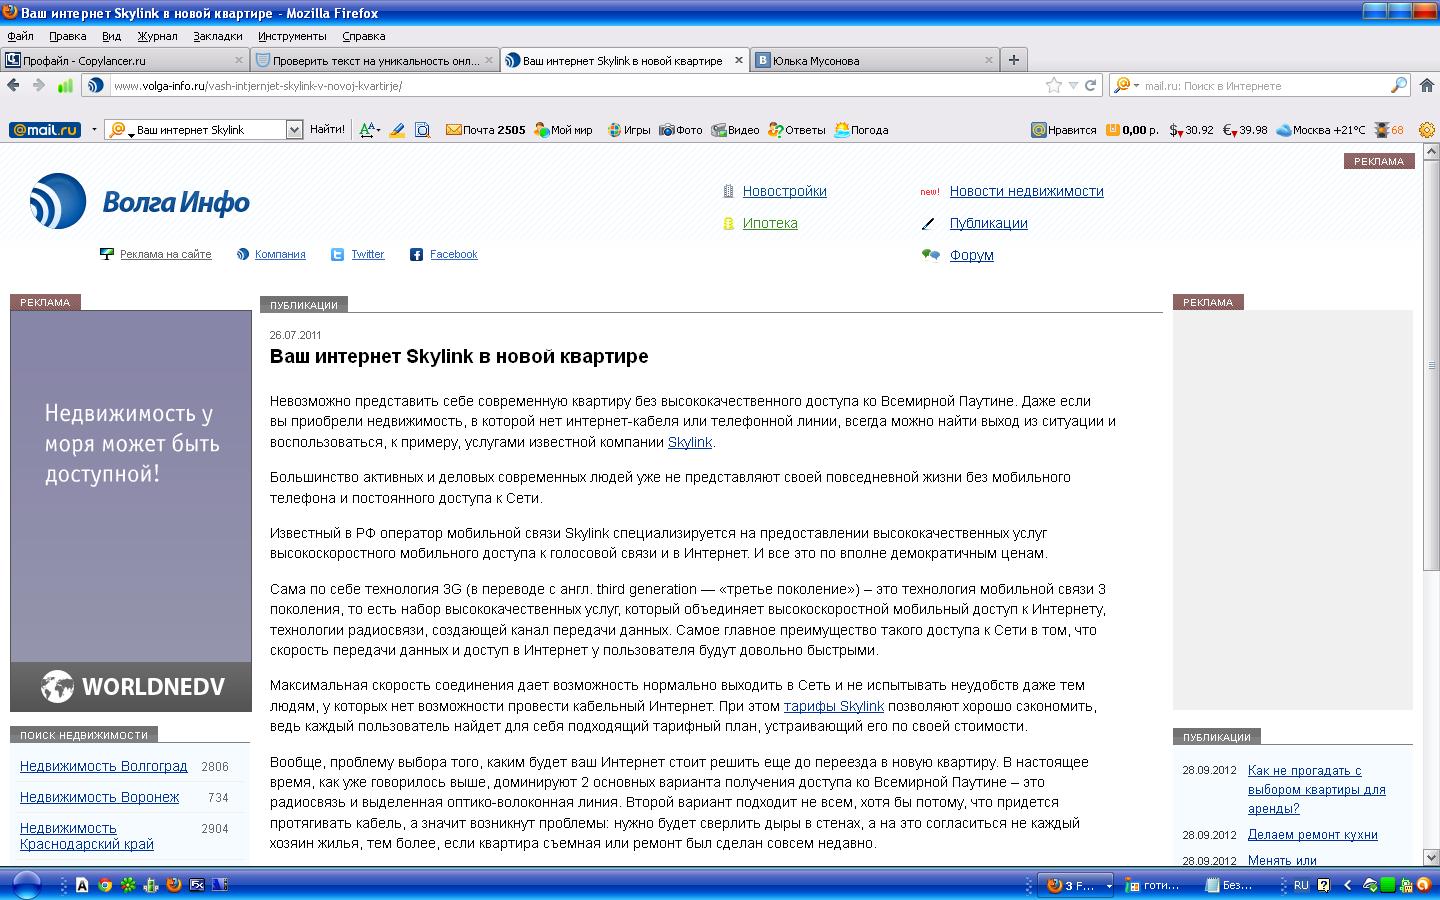Check the 0,00 р. money balance
Viewport: 1440px width, 900px height.
coord(1132,130)
